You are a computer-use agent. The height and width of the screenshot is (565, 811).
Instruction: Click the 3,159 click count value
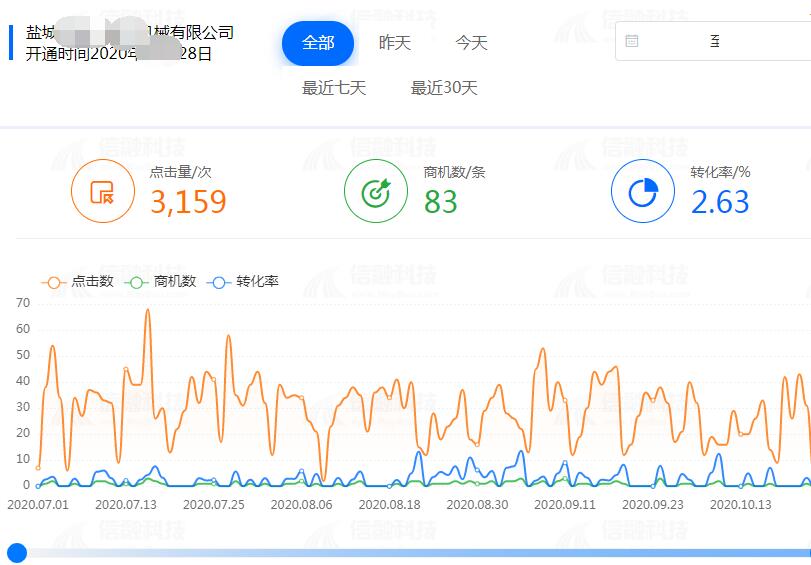coord(188,202)
